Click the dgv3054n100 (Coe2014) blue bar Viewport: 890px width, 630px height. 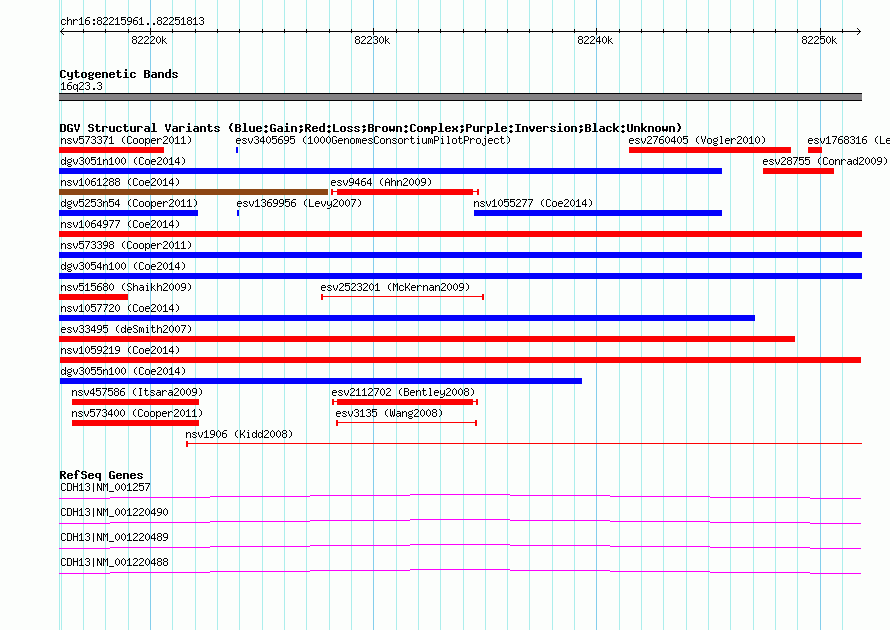pyautogui.click(x=460, y=276)
